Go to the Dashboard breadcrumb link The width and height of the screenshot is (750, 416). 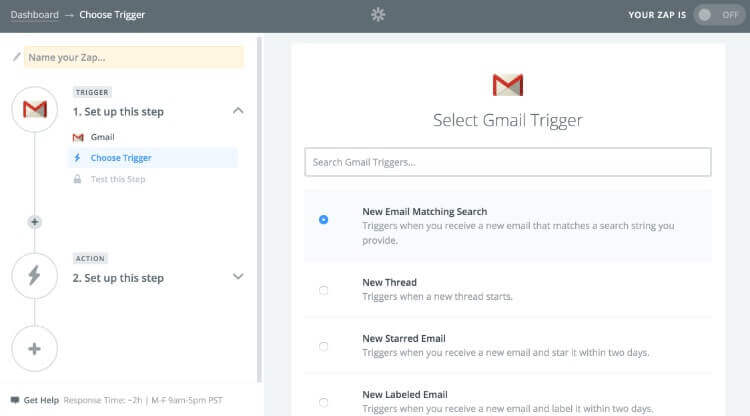click(34, 15)
